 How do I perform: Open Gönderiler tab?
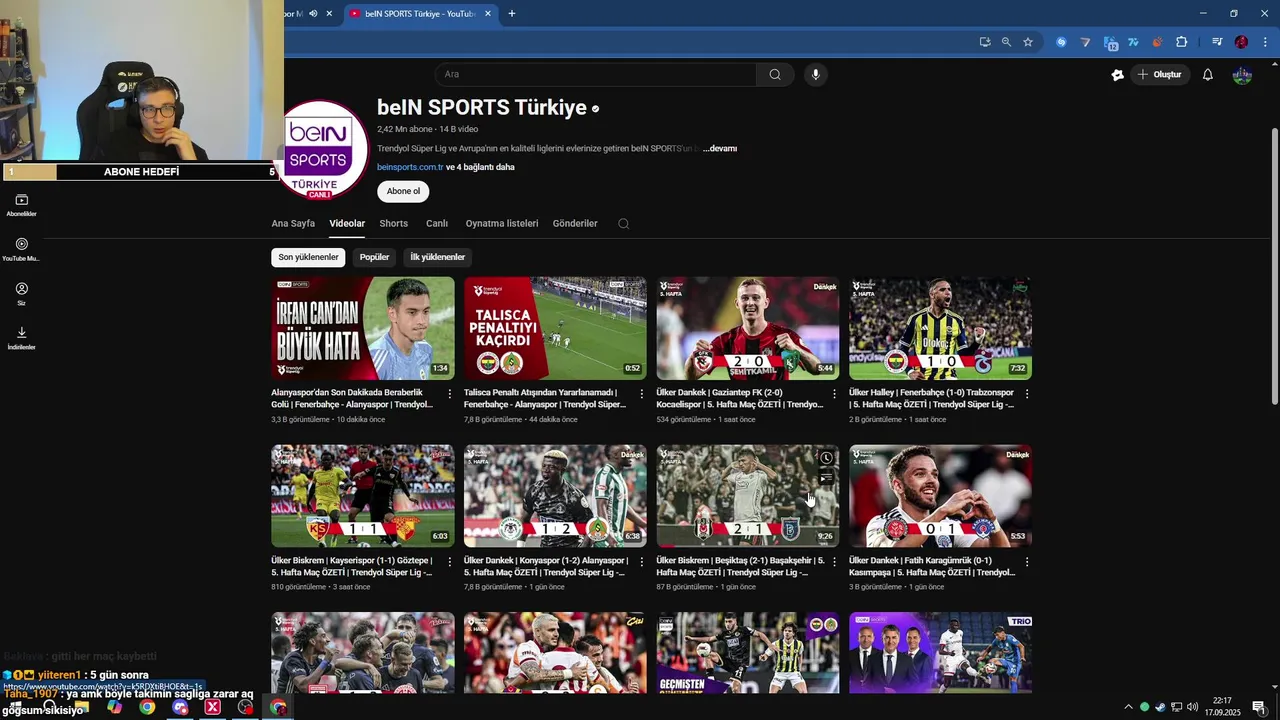[x=575, y=224]
